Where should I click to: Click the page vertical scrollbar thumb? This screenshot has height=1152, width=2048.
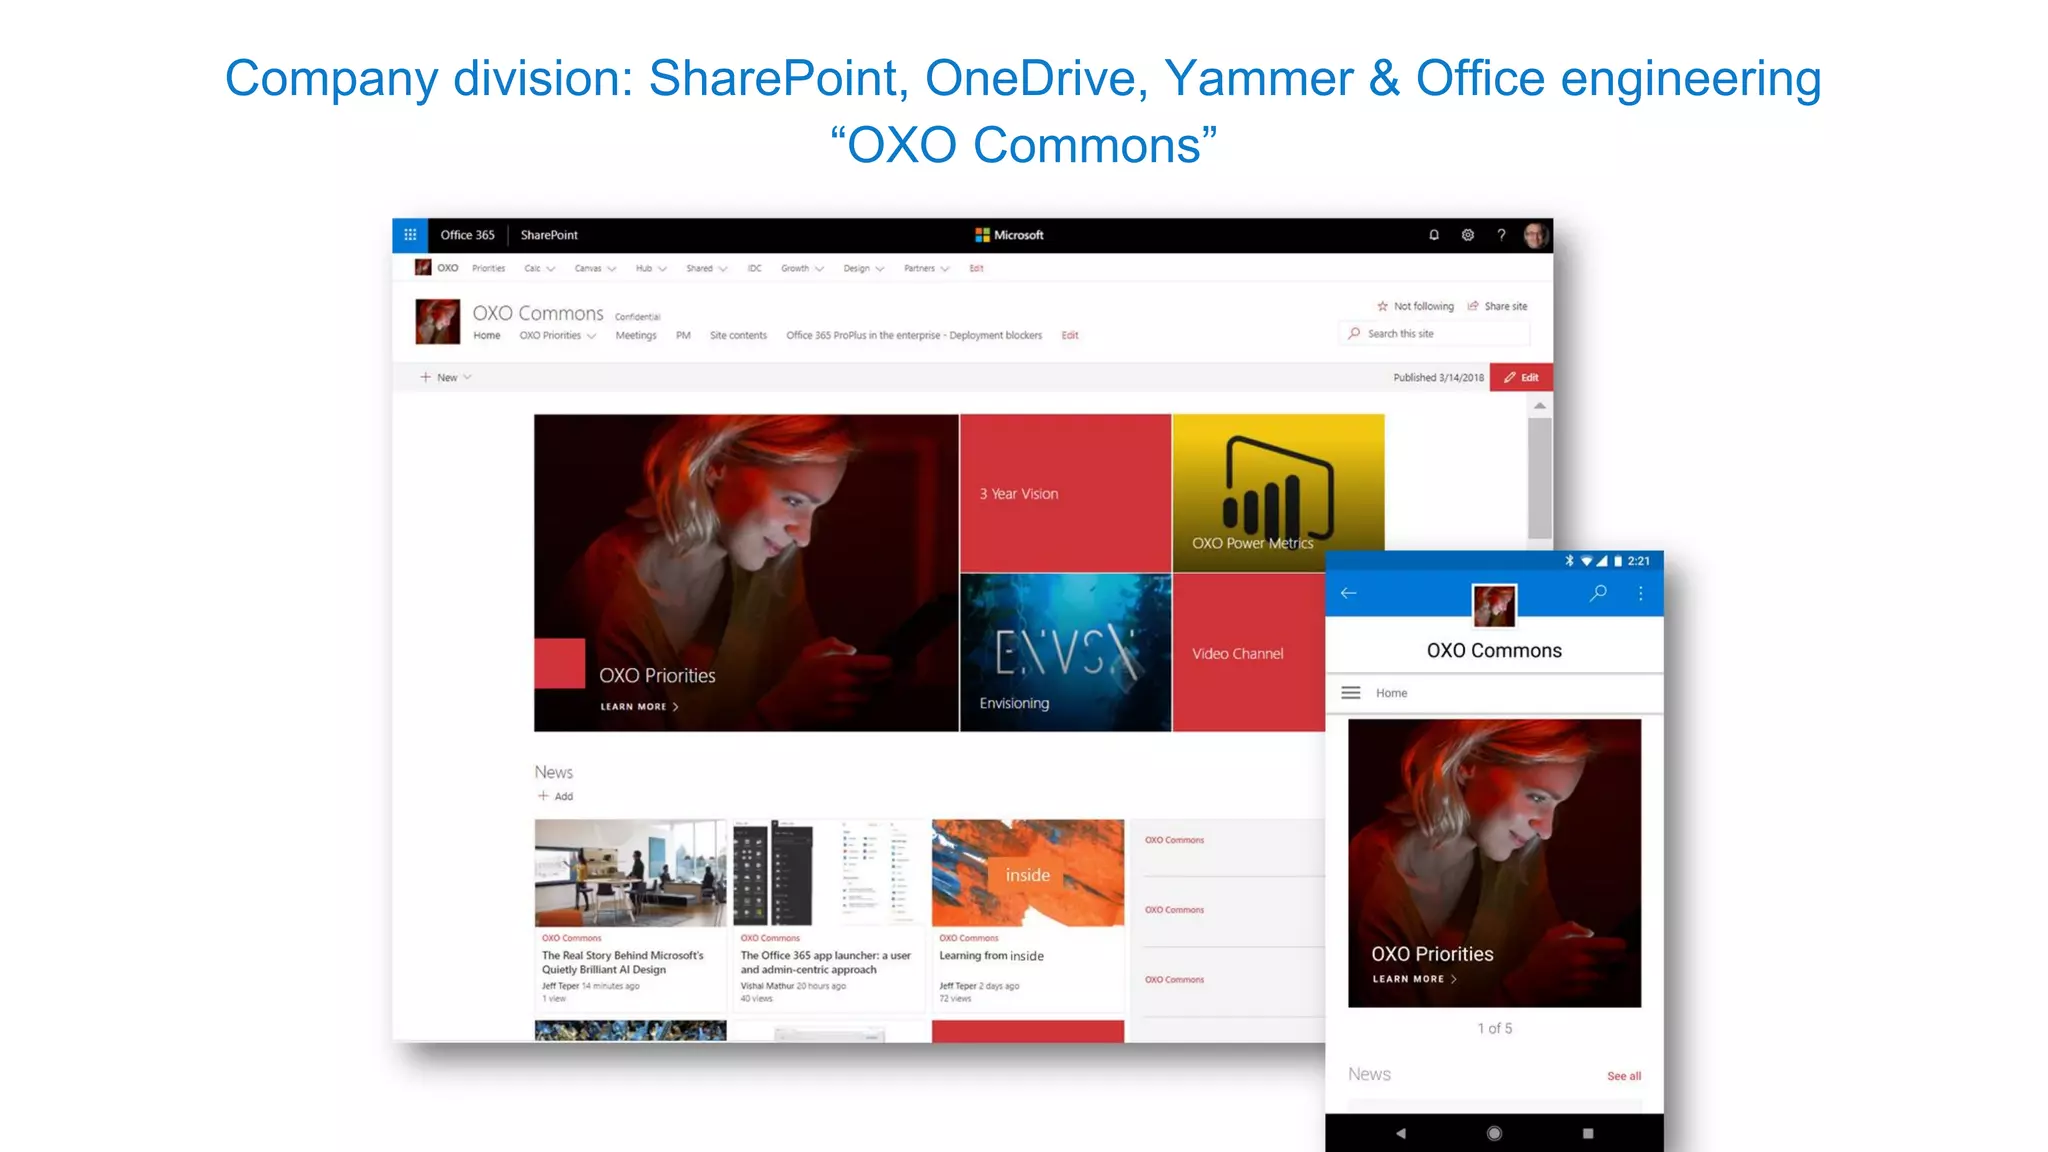(1540, 478)
